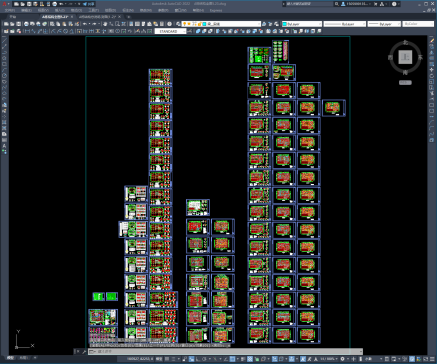The height and width of the screenshot is (364, 437).
Task: Add a new drawing tab with plus button
Action: (128, 17)
